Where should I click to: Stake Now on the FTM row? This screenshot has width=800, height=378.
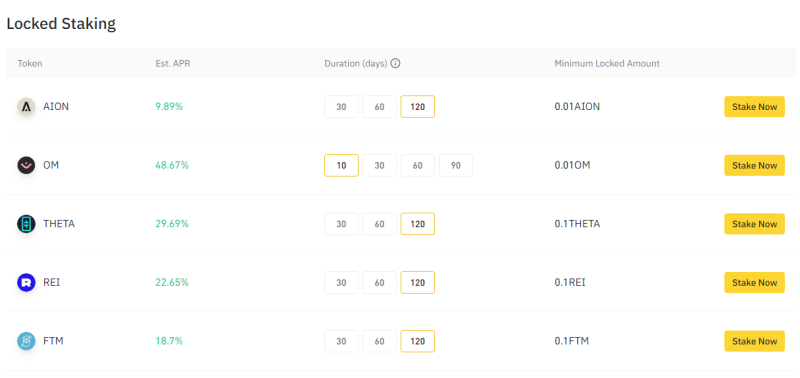(755, 341)
